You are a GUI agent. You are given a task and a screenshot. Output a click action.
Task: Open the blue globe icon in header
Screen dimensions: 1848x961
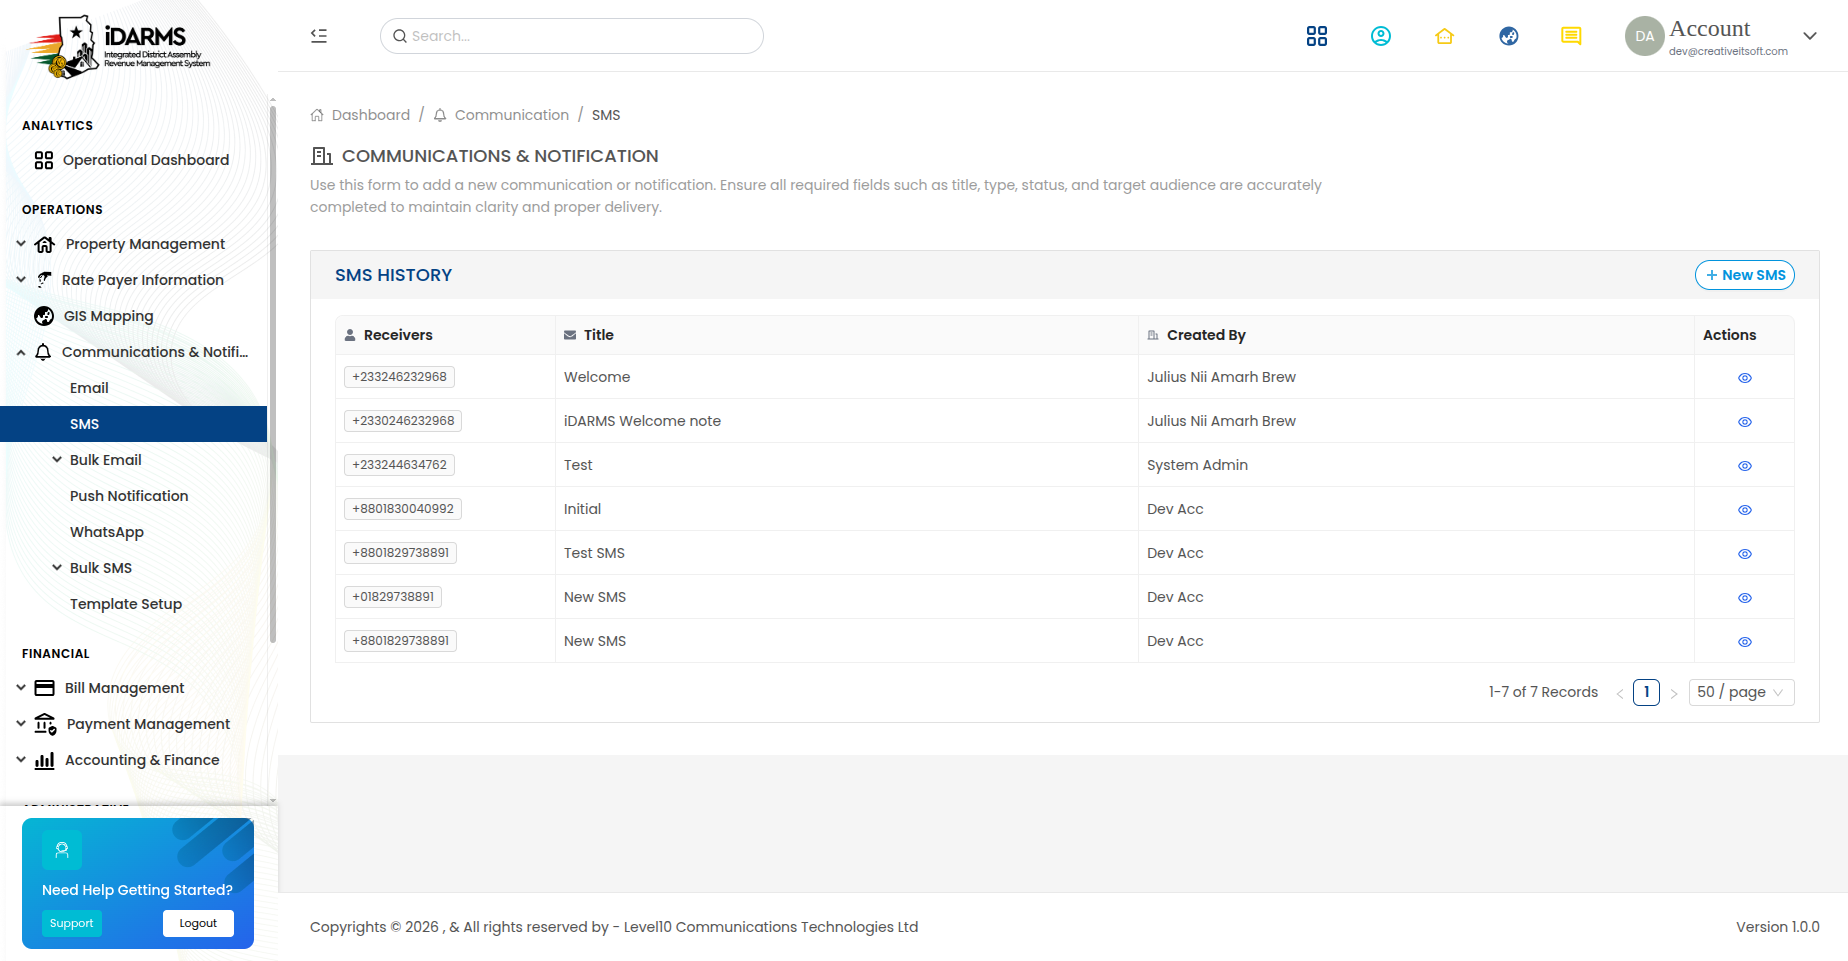1509,36
